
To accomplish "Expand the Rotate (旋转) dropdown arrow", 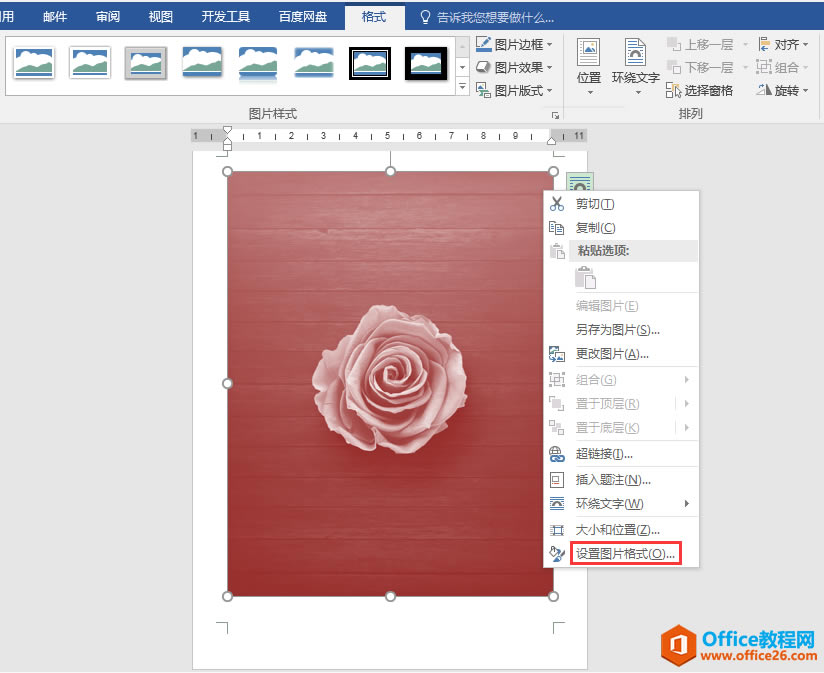I will pos(806,90).
